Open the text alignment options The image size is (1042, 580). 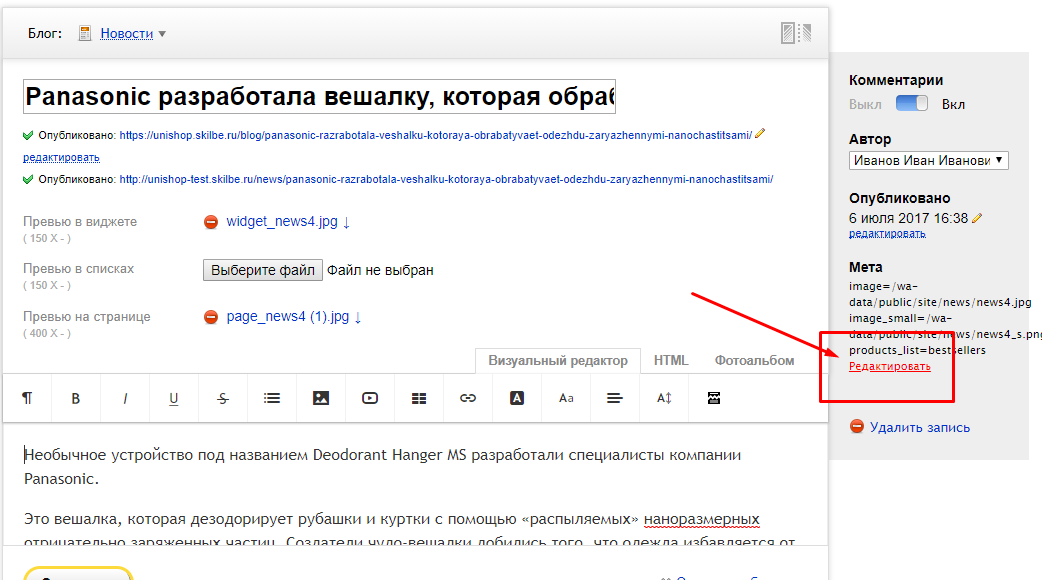click(615, 398)
